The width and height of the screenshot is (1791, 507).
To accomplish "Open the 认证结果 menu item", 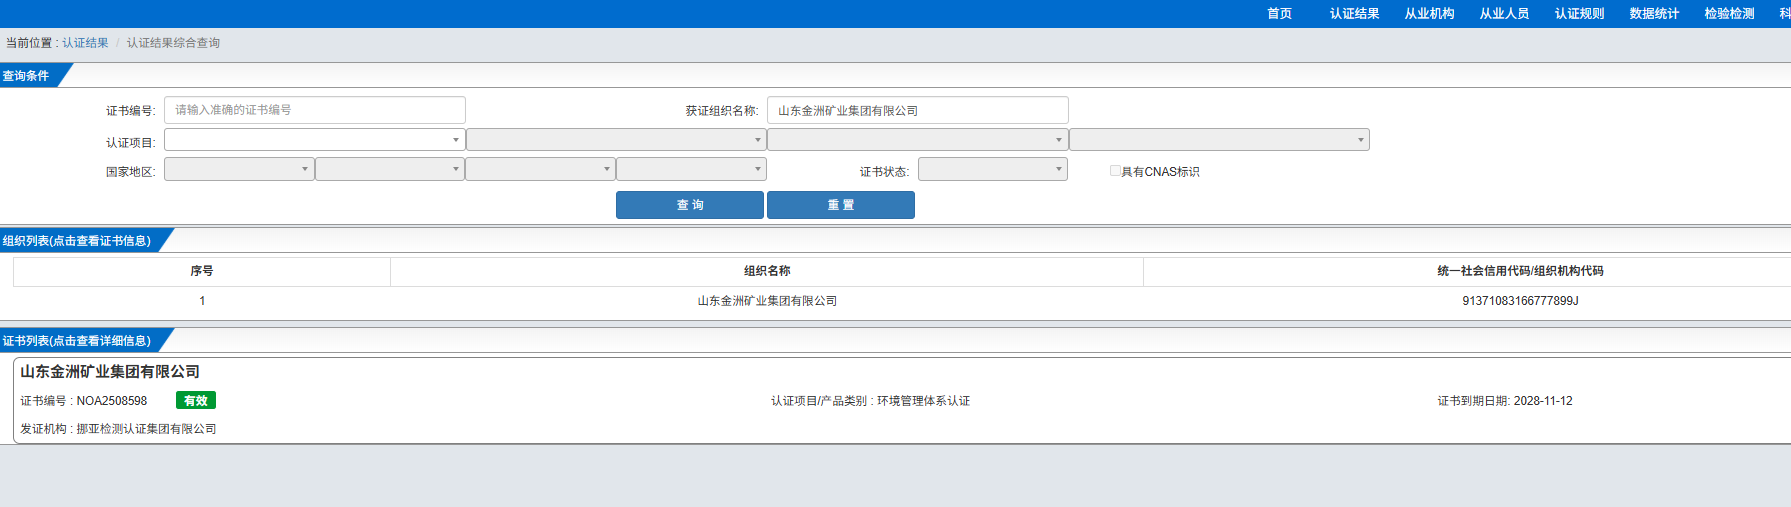I will click(1354, 13).
